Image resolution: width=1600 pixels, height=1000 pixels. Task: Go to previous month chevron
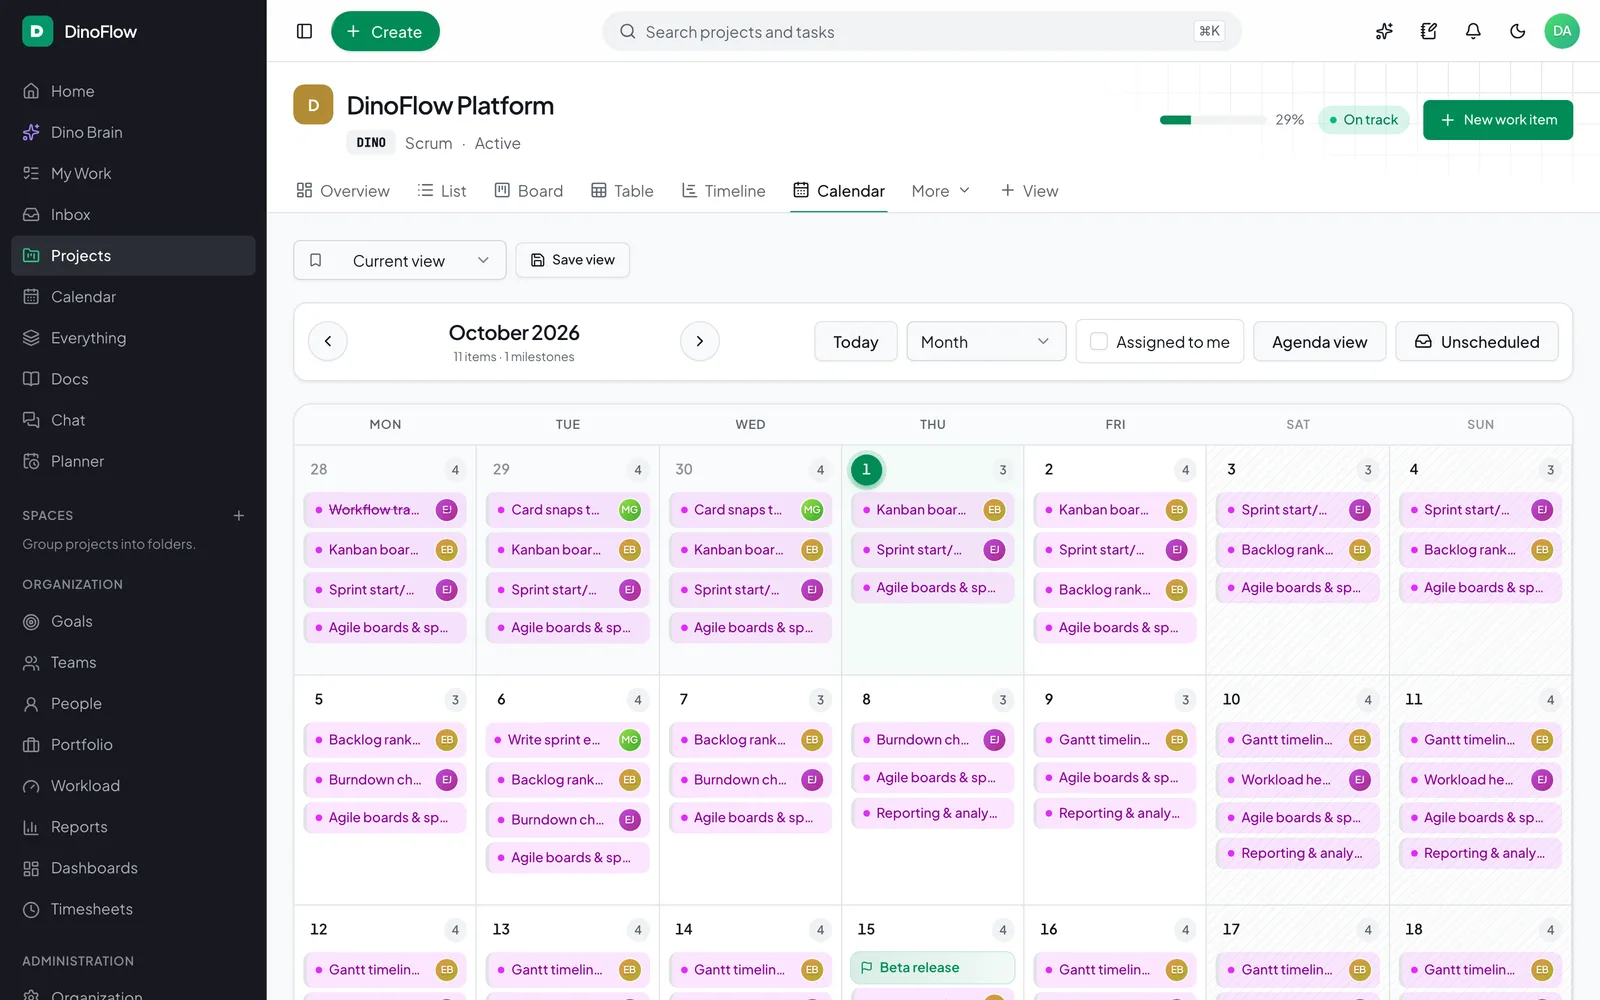(328, 341)
